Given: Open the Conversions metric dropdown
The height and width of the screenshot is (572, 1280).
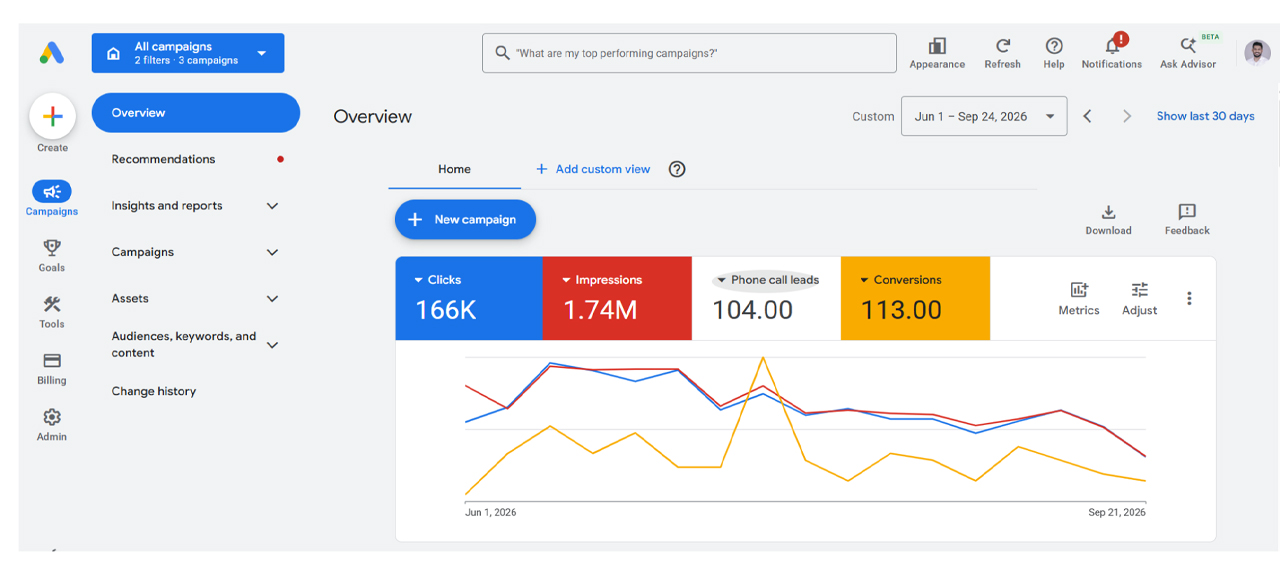Looking at the screenshot, I should [901, 280].
